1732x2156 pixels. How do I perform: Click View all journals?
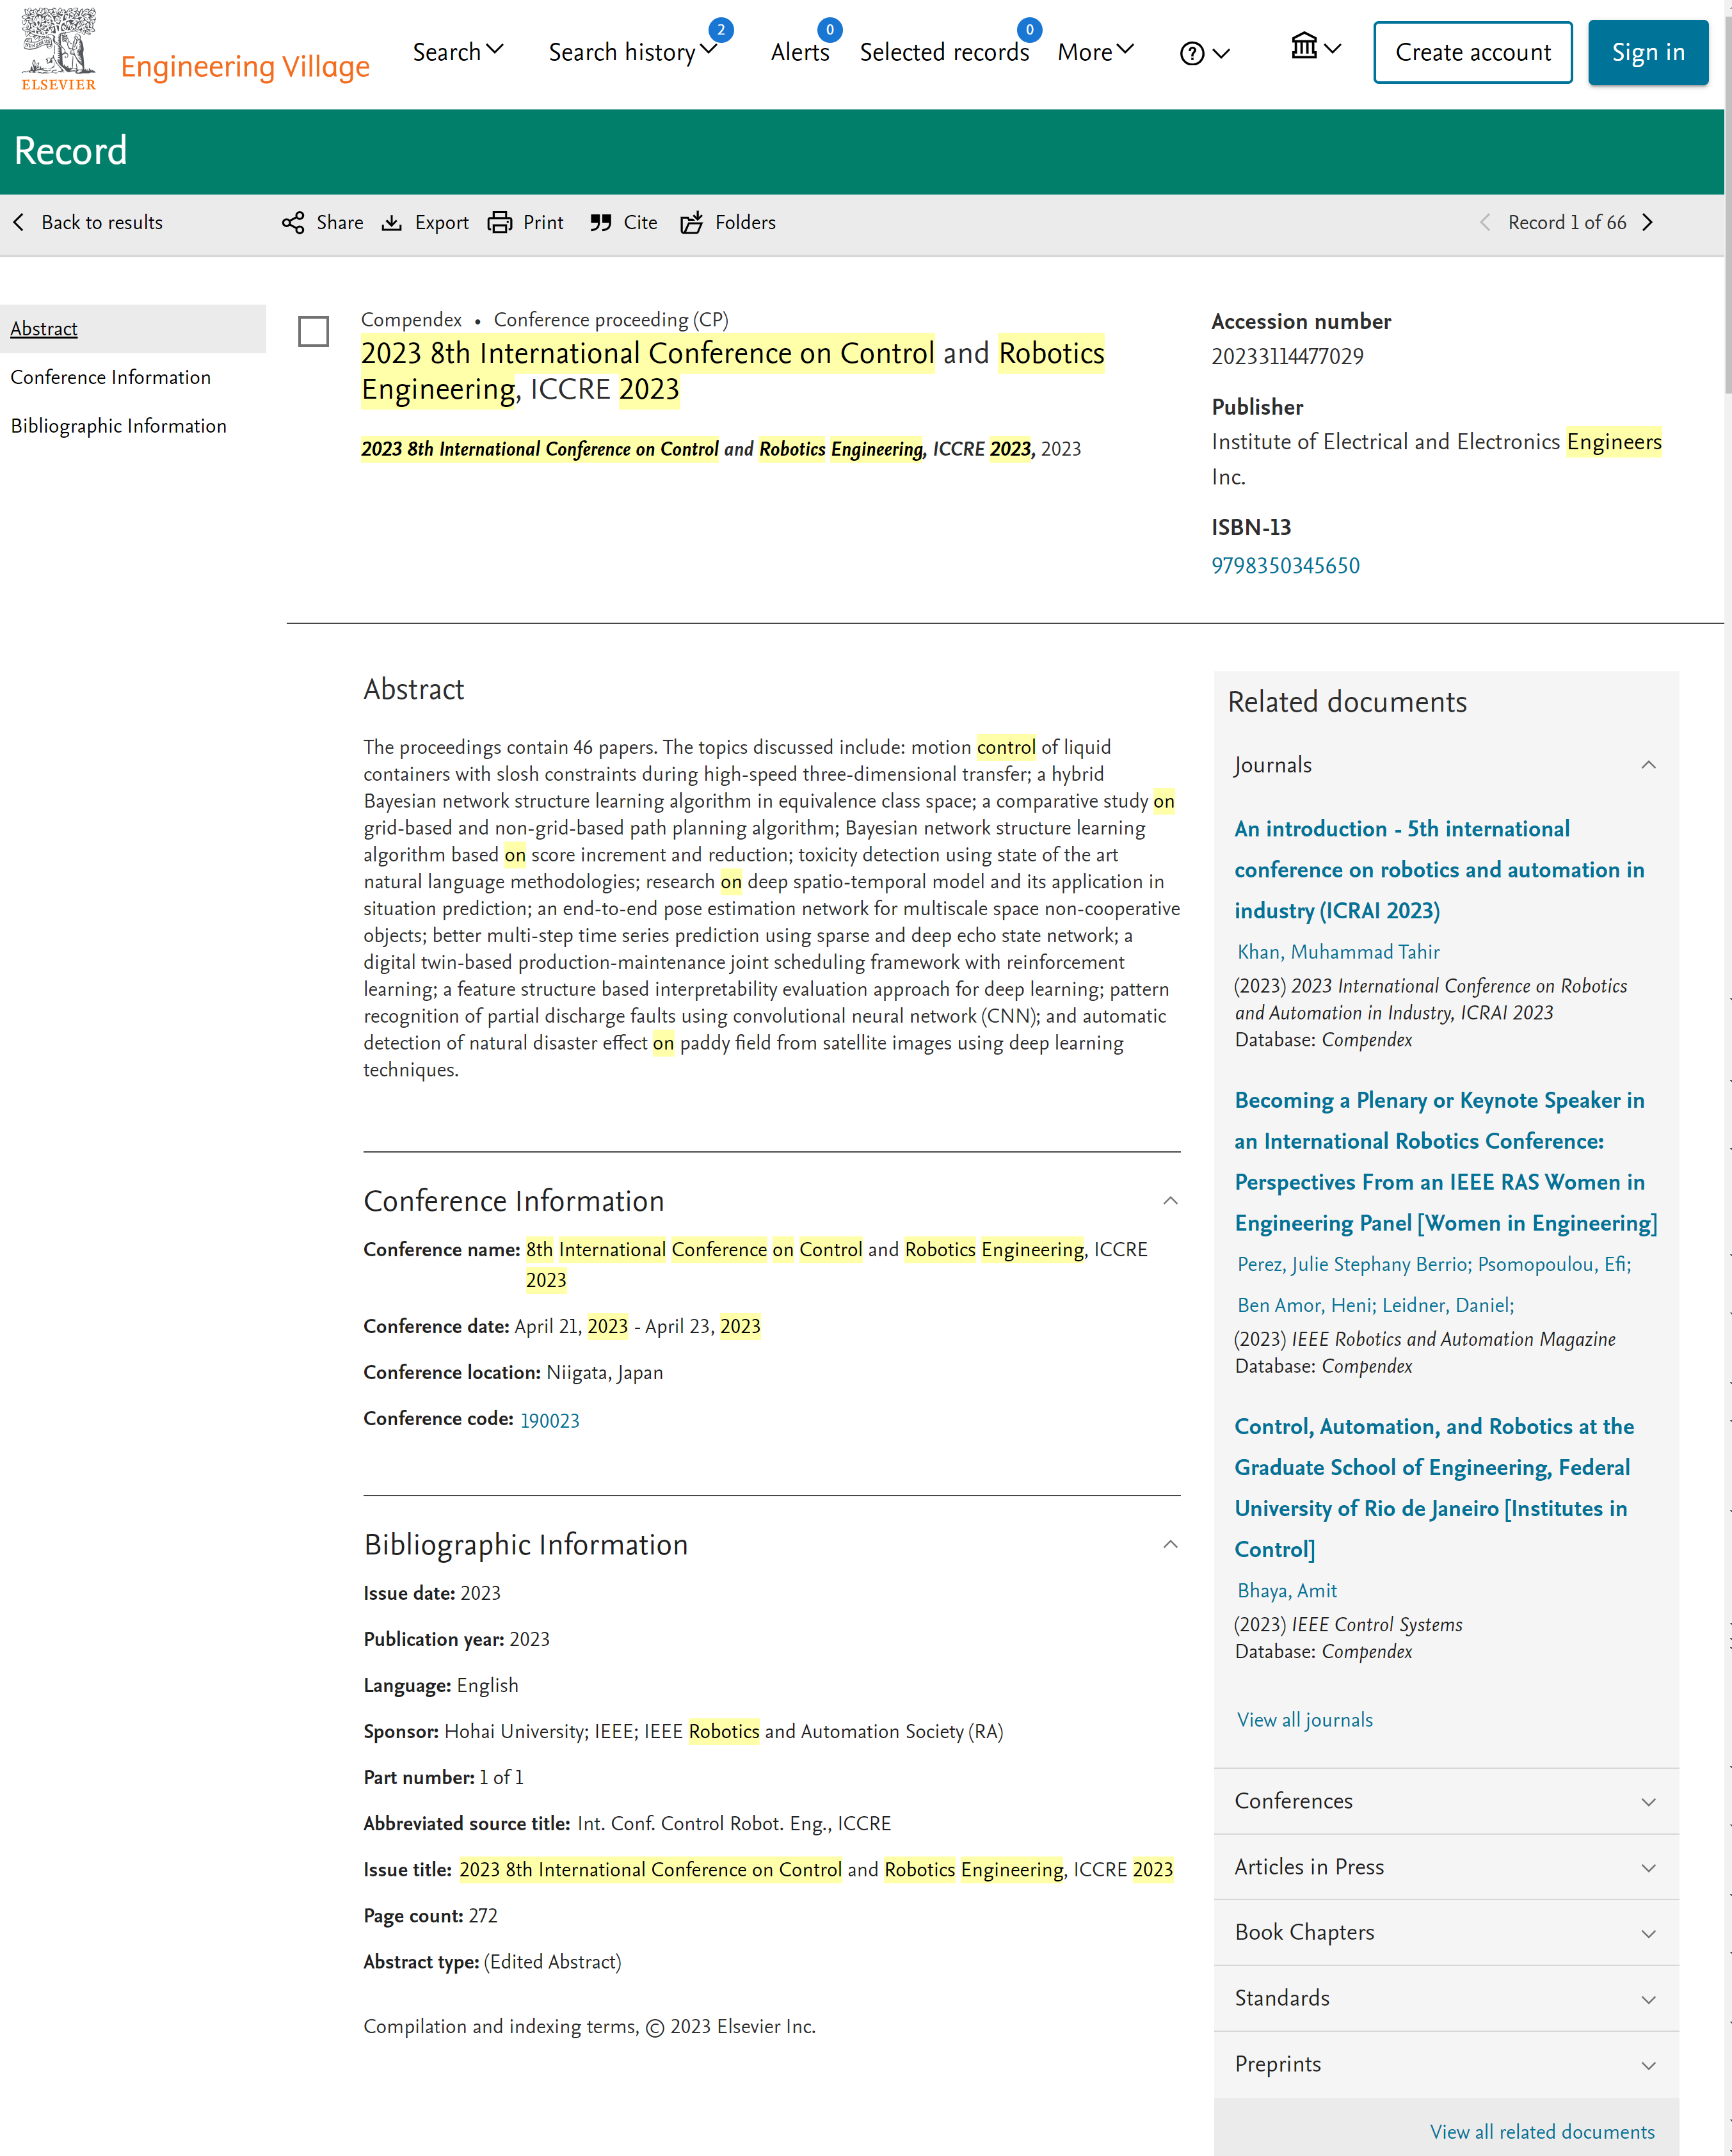(1304, 1719)
